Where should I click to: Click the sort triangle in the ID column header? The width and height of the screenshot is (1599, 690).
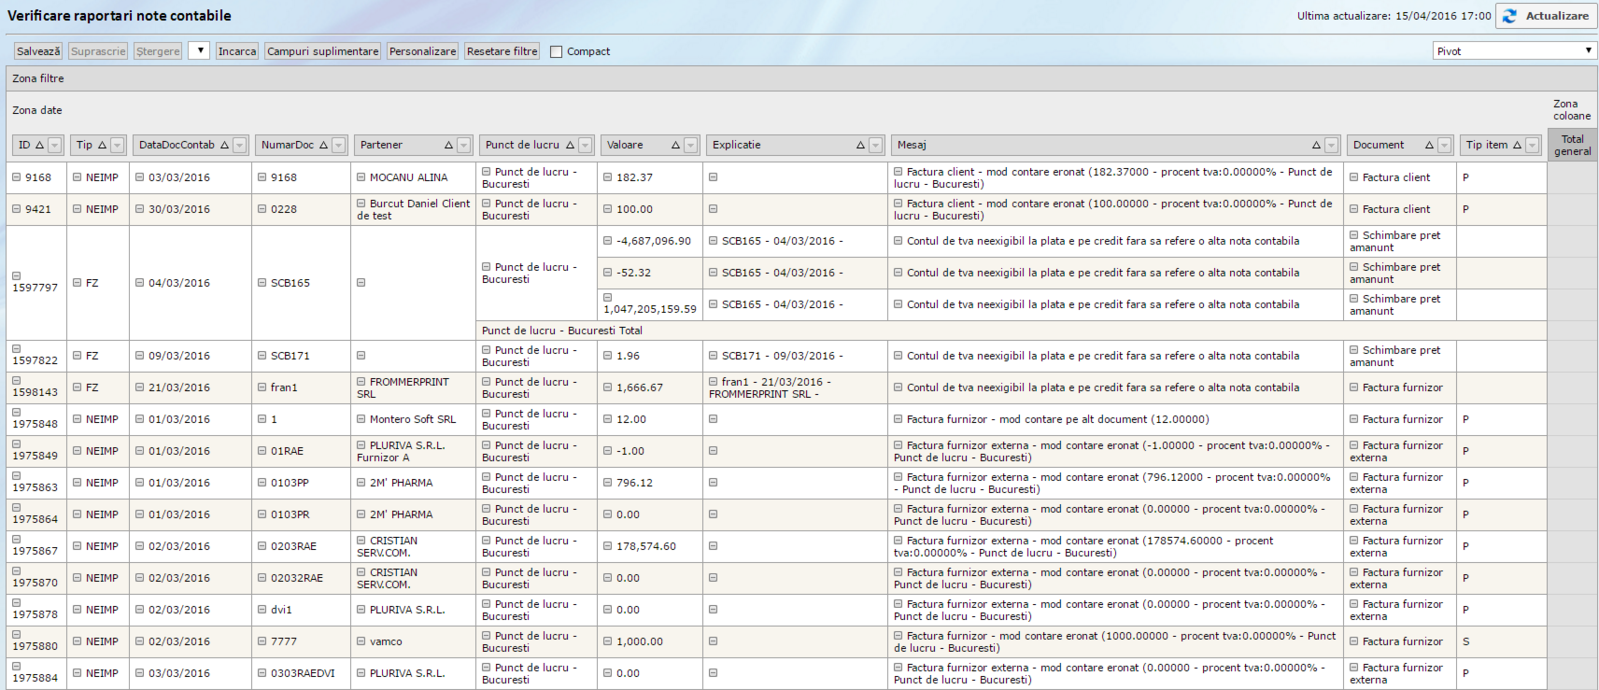[x=40, y=145]
